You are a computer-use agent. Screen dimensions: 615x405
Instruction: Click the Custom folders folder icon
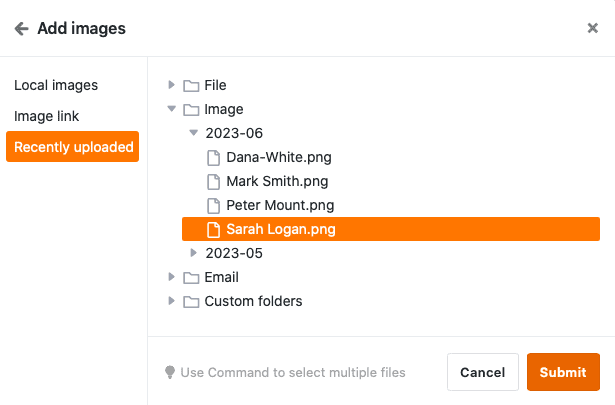191,301
